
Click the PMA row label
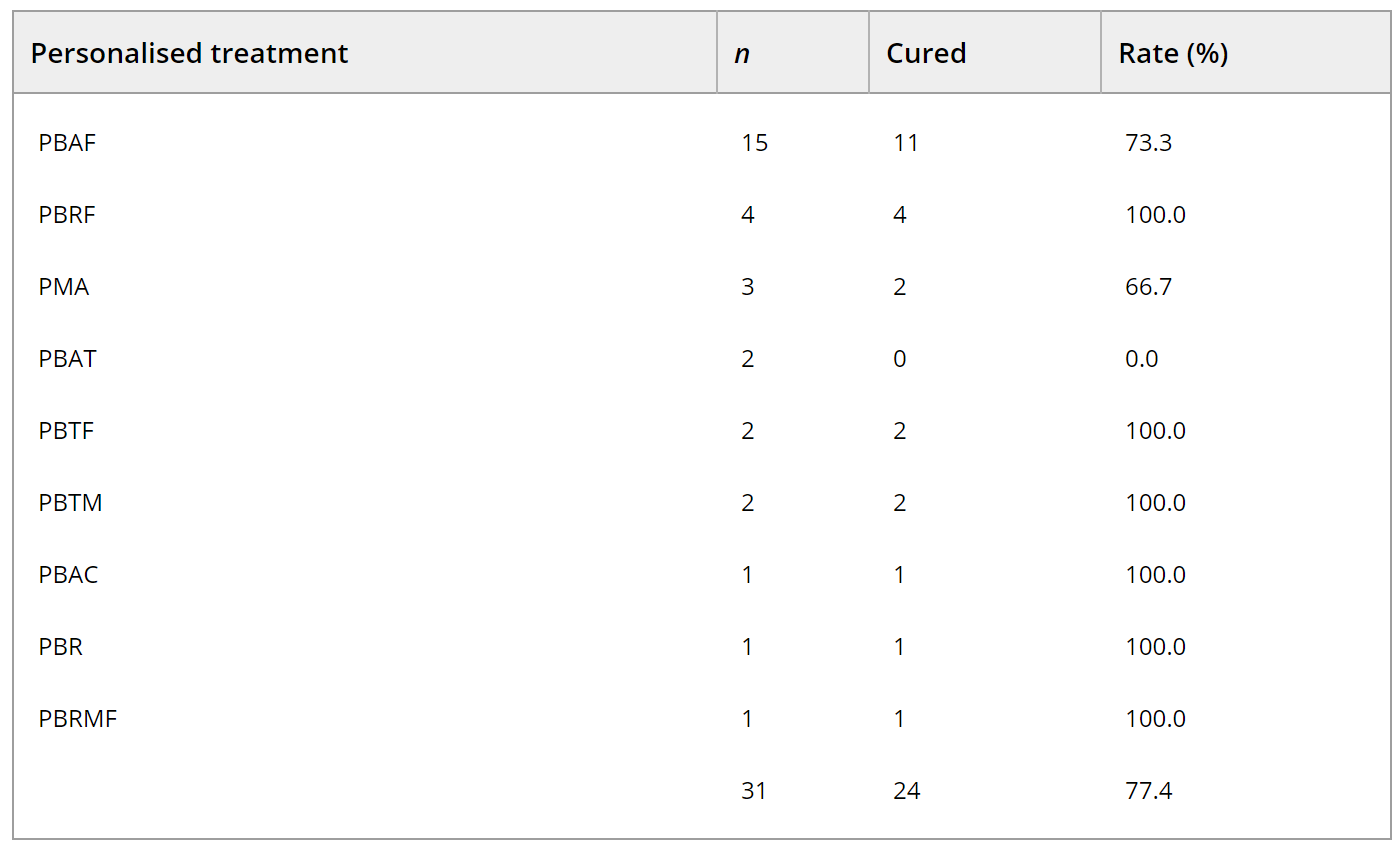64,287
